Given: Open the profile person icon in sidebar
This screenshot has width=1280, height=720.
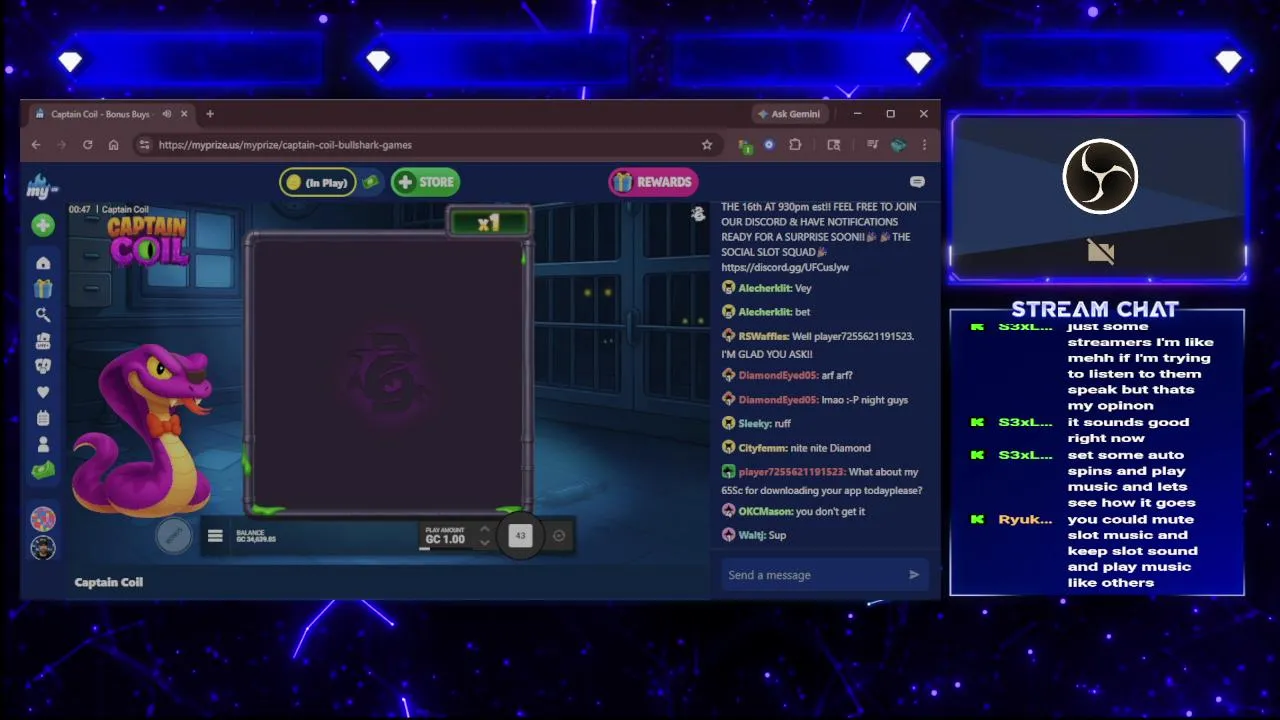Looking at the screenshot, I should tap(43, 444).
